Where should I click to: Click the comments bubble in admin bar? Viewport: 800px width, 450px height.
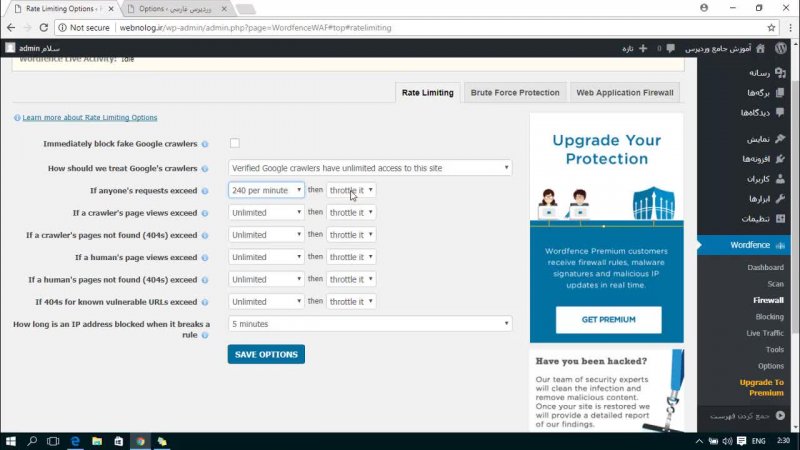click(x=667, y=47)
